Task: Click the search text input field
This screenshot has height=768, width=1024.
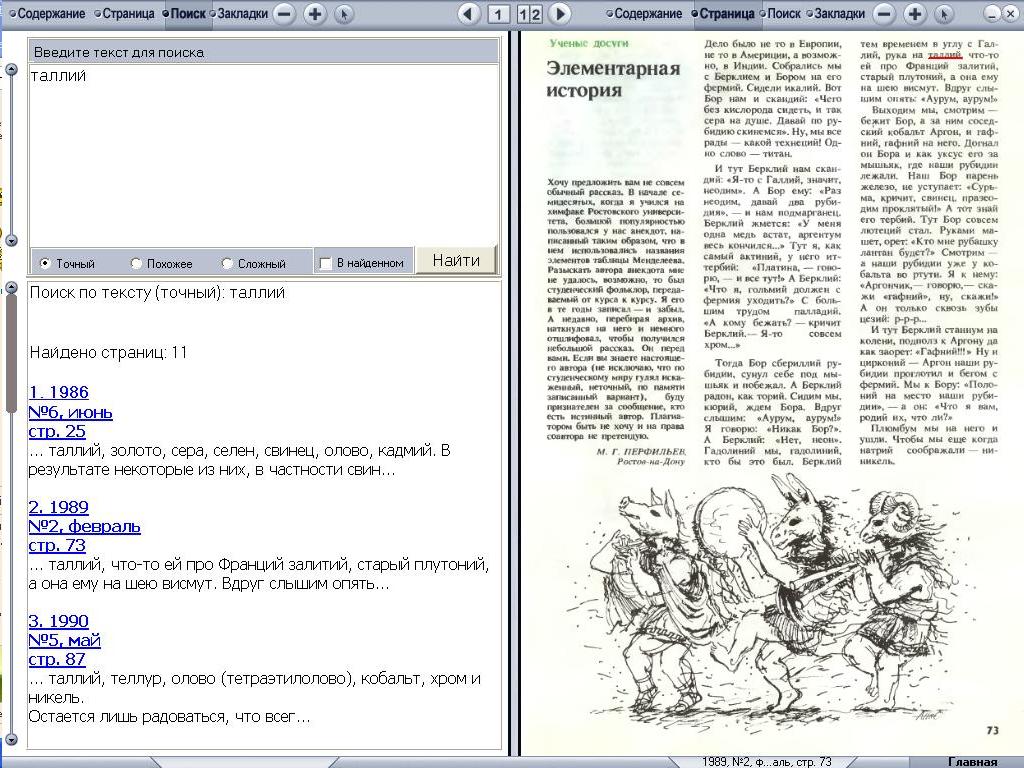Action: tap(262, 150)
